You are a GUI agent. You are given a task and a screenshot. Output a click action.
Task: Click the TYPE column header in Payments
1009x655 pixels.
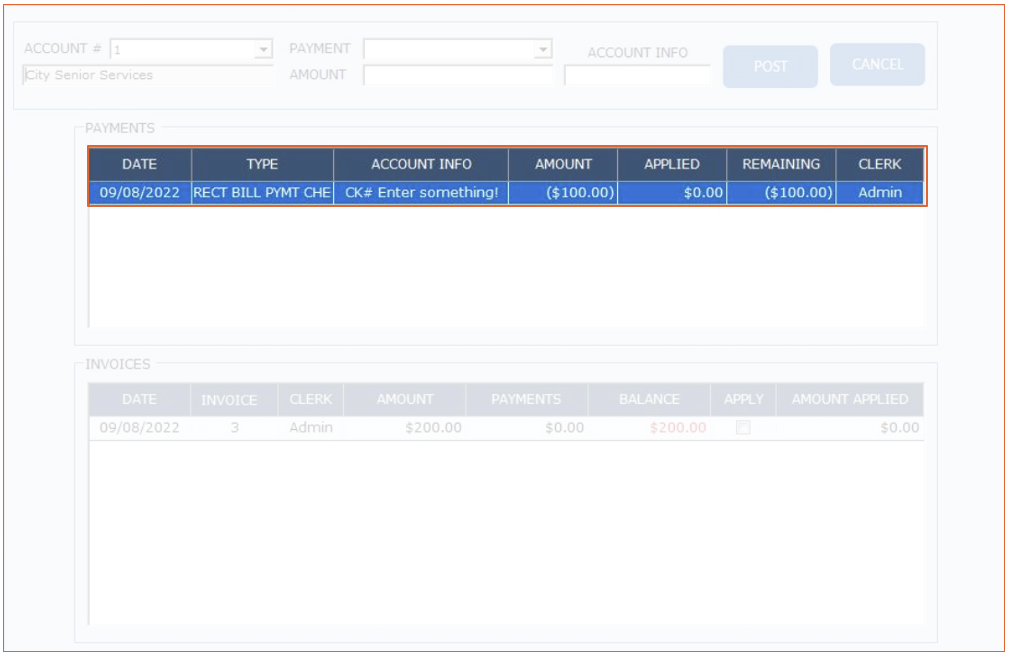[262, 164]
